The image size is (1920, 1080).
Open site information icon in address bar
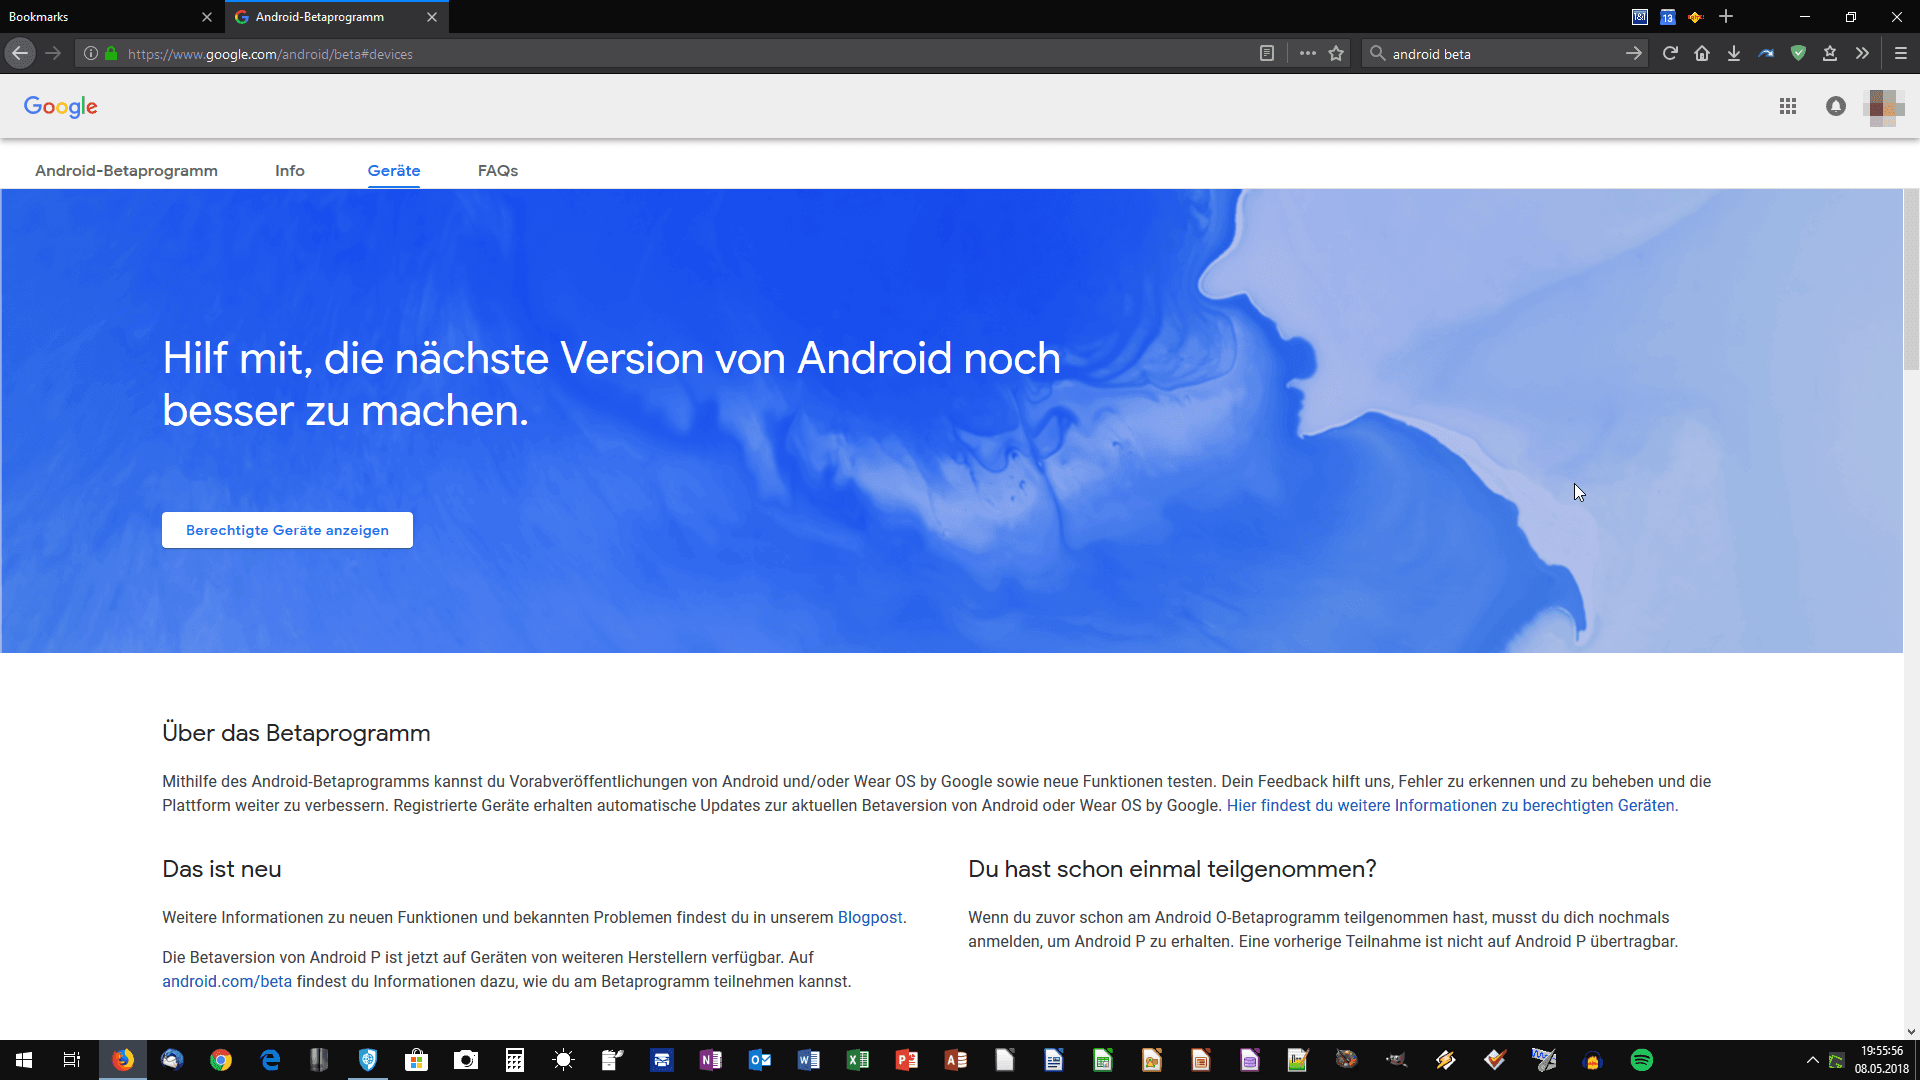click(x=91, y=54)
